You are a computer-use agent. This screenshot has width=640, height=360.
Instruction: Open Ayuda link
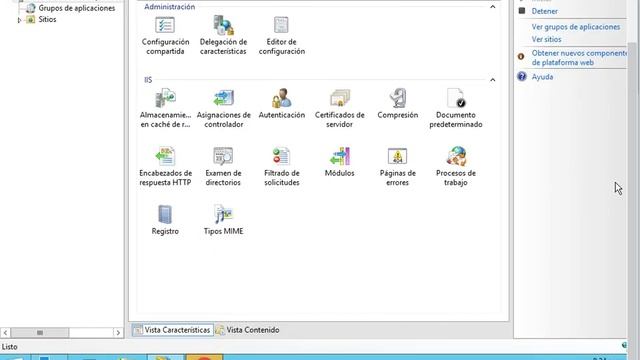point(542,77)
